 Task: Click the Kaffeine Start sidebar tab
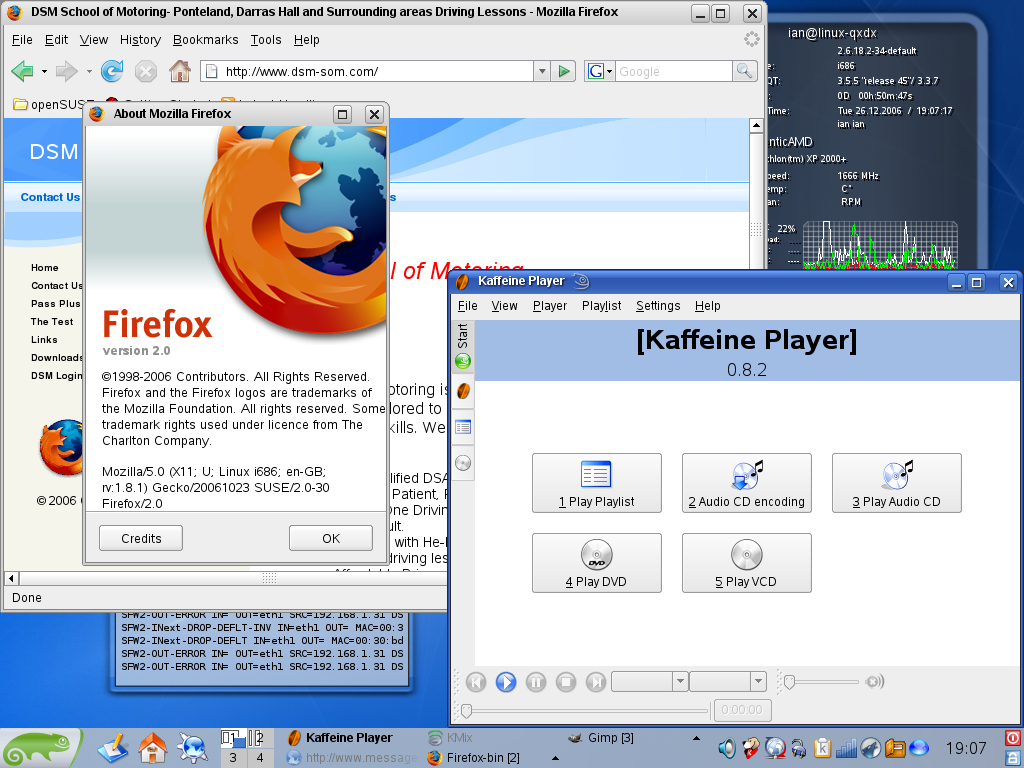click(x=462, y=346)
